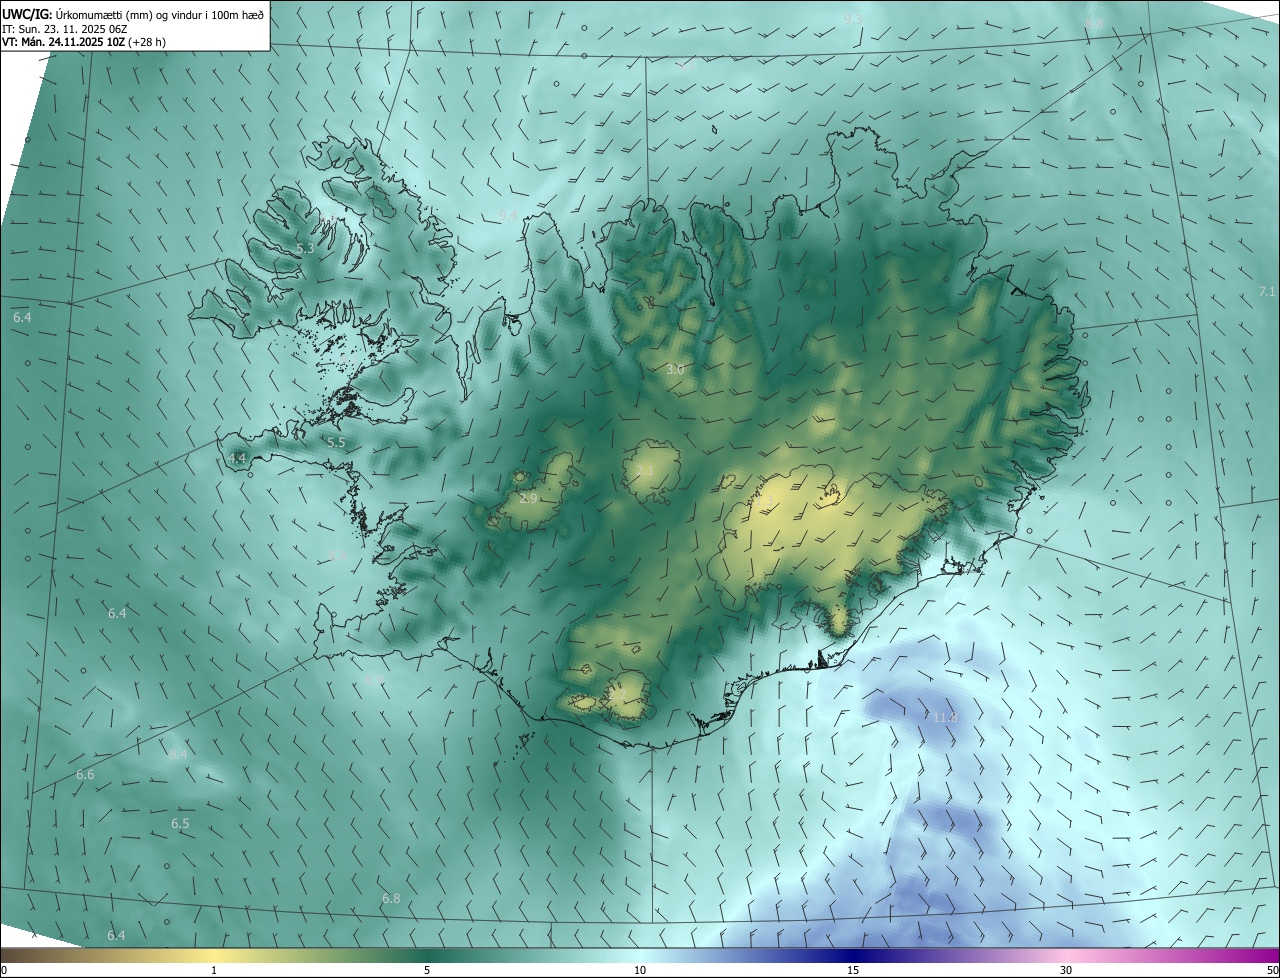Click the 50 tick on the color scale
Image resolution: width=1280 pixels, height=978 pixels.
click(1272, 970)
